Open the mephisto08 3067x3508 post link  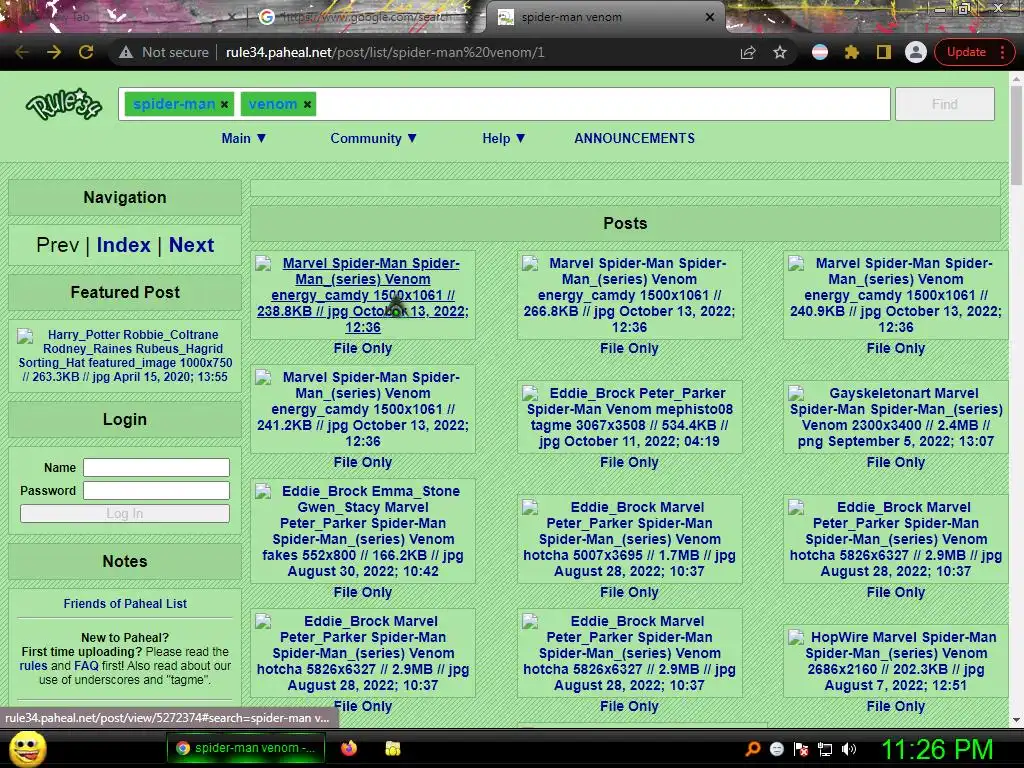click(629, 417)
